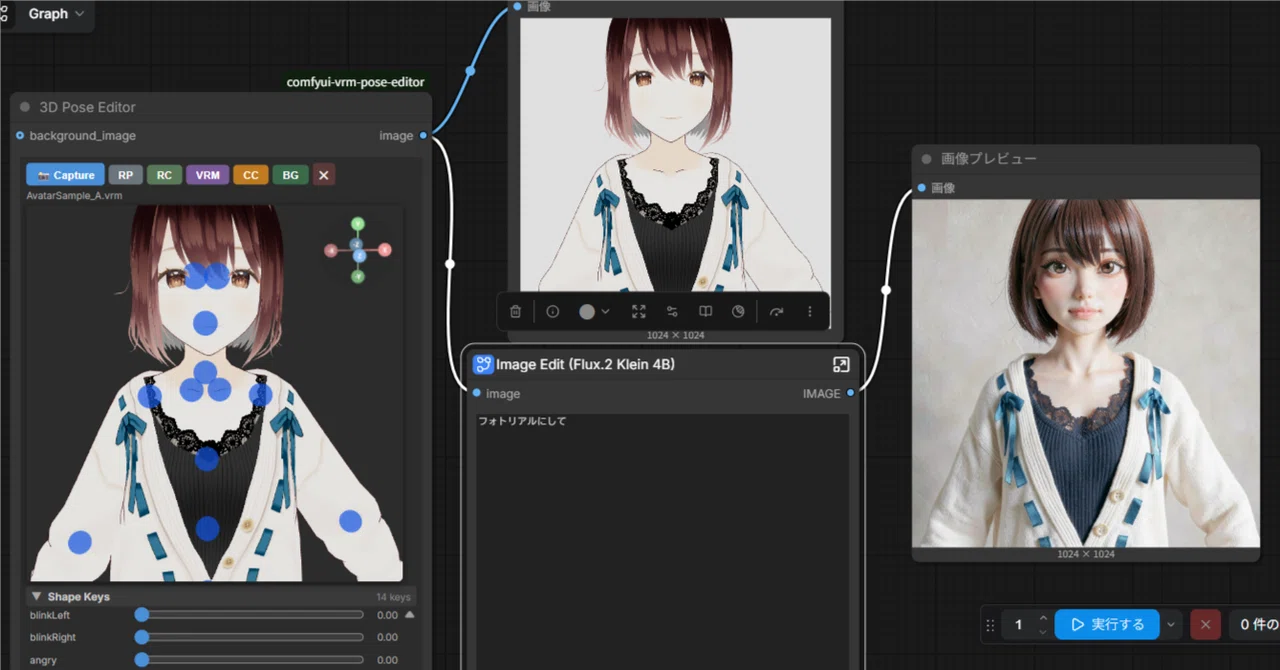
Task: Click the left red axis handle of the gizmo
Action: point(331,250)
